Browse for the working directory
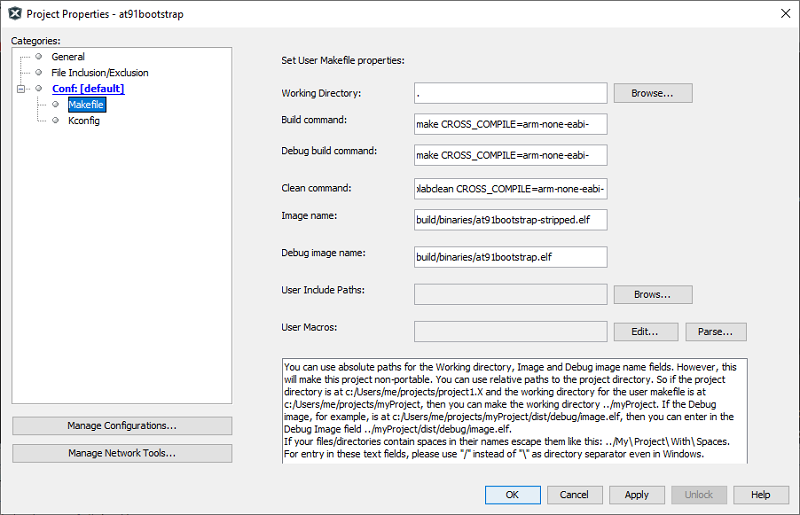This screenshot has height=515, width=800. coord(652,93)
